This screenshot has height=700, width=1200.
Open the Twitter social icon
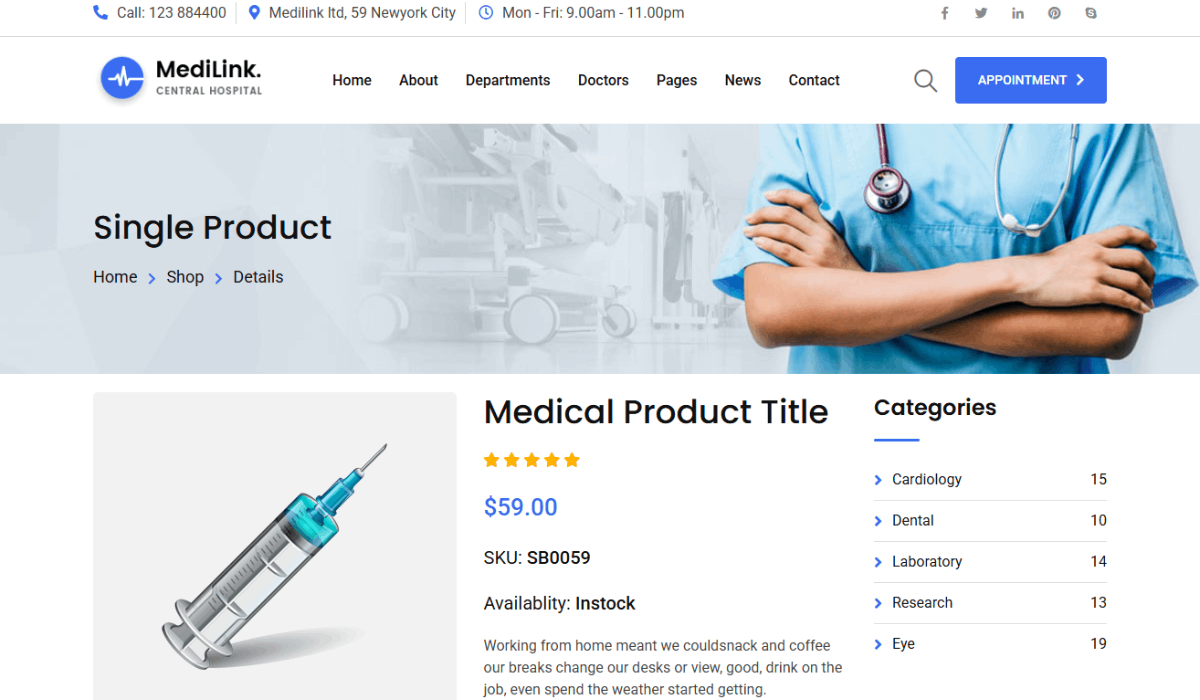[x=981, y=13]
